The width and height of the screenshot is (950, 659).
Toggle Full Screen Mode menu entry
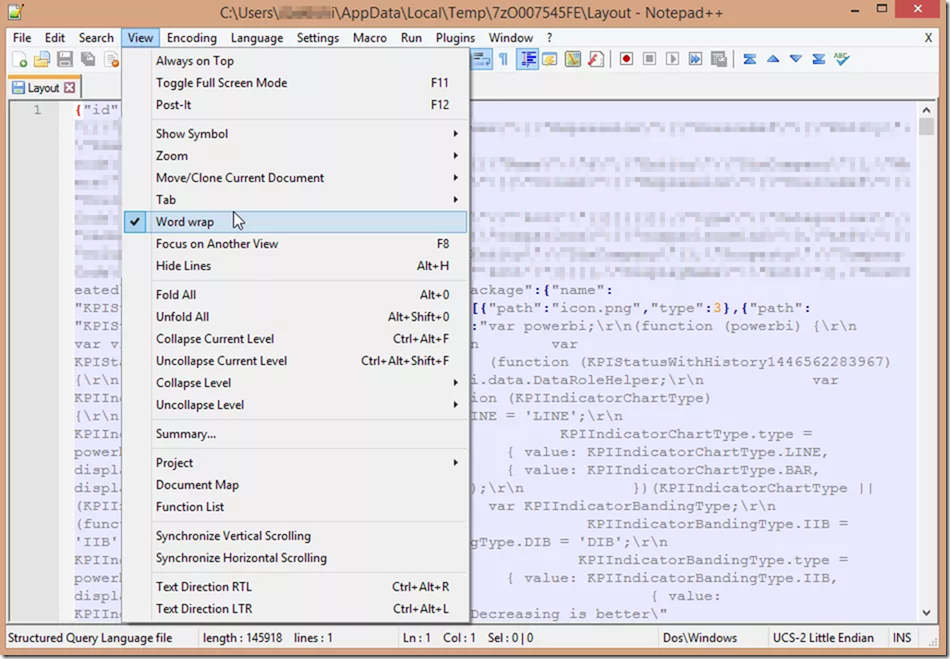pyautogui.click(x=296, y=82)
